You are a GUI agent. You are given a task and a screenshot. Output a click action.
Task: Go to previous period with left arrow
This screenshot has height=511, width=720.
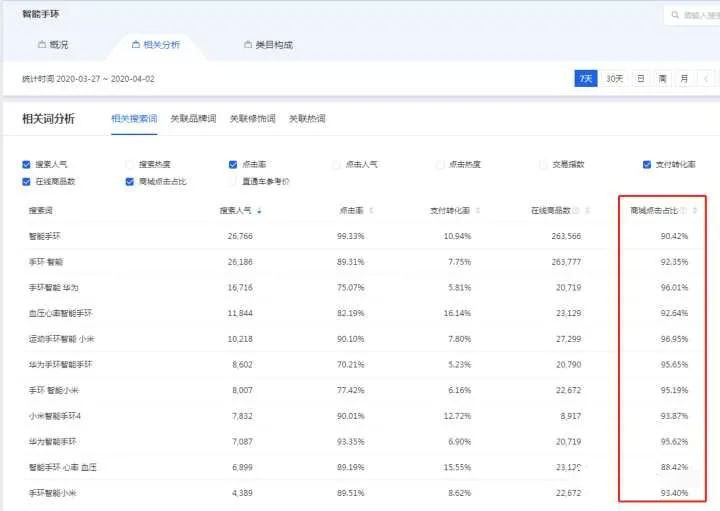706,79
